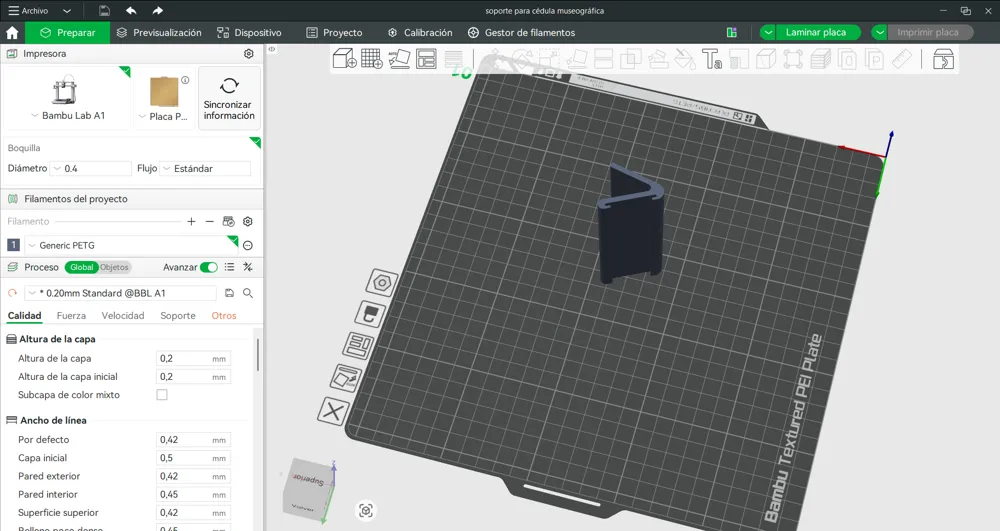The width and height of the screenshot is (1000, 531).
Task: Open the process settings list icon
Action: pos(230,267)
